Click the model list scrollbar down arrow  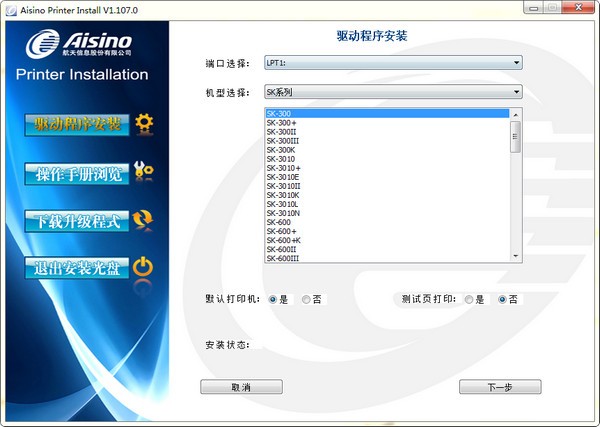(x=515, y=256)
